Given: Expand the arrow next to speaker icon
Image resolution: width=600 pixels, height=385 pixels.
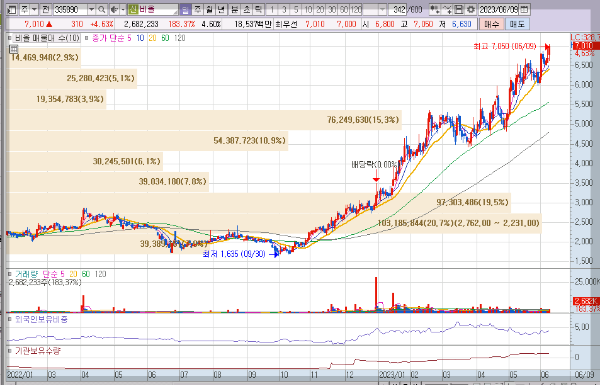Looking at the screenshot, I should click(x=123, y=9).
